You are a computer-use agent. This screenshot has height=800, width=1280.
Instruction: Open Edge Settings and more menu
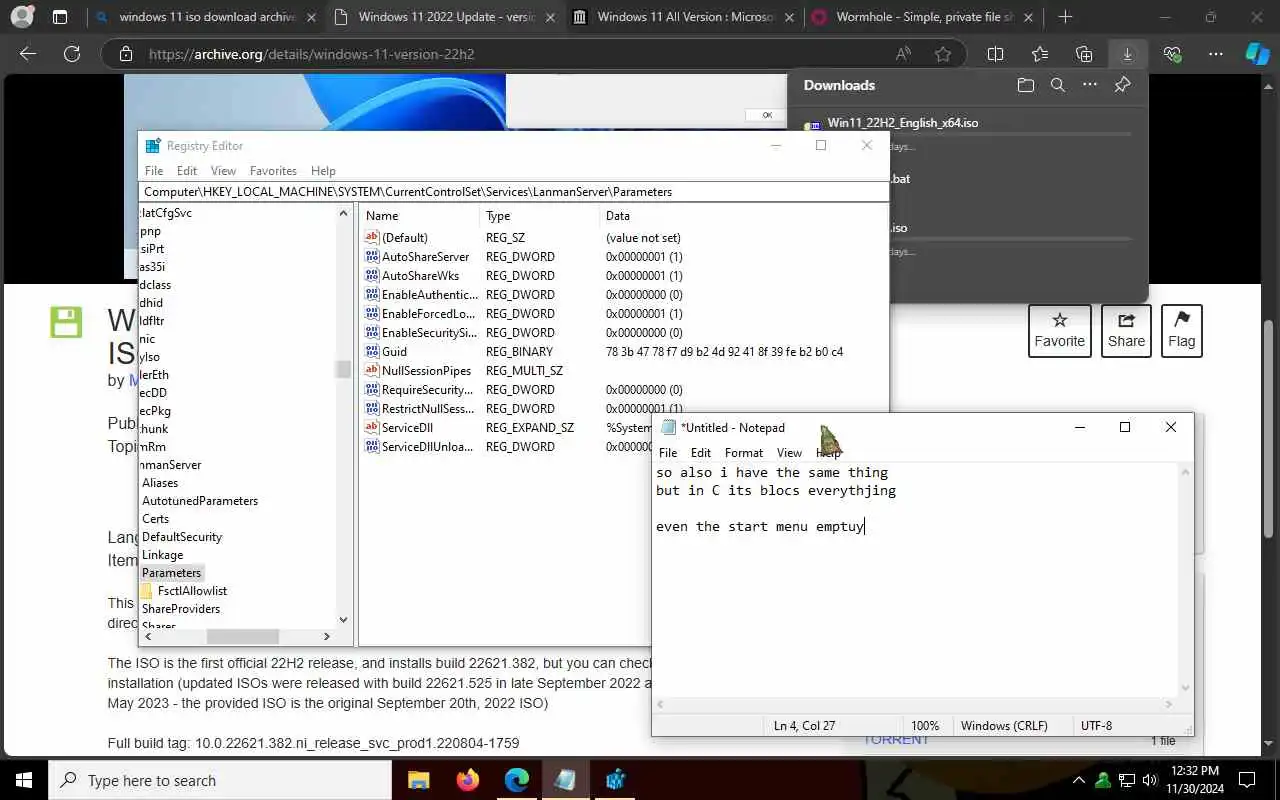click(1216, 54)
